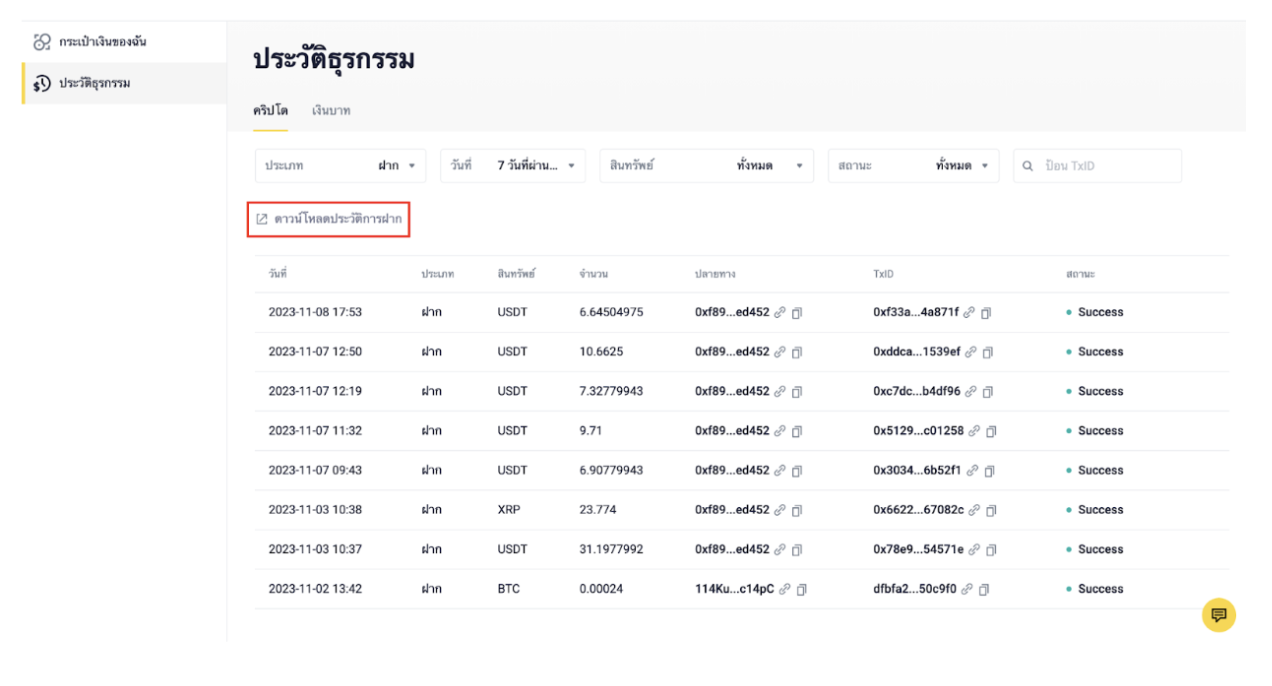The width and height of the screenshot is (1272, 686).
Task: Click the yellow chat support icon
Action: (1218, 615)
